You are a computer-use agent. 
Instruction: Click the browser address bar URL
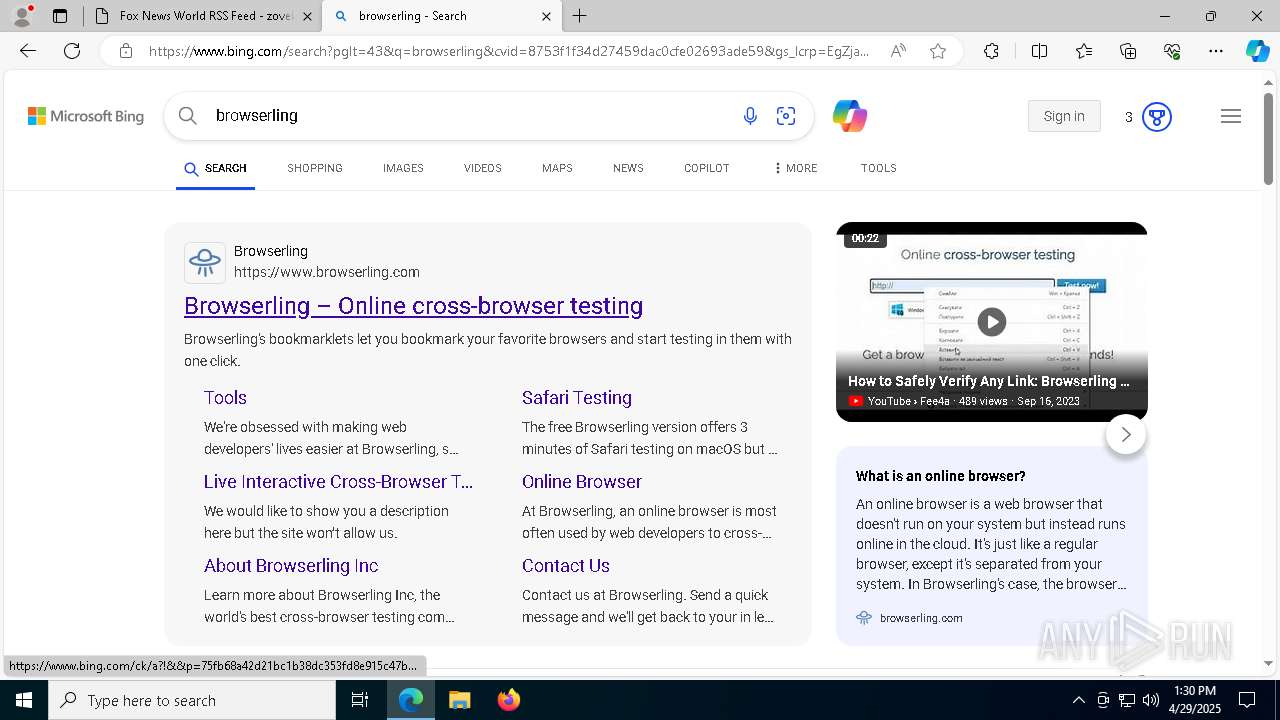(x=509, y=51)
